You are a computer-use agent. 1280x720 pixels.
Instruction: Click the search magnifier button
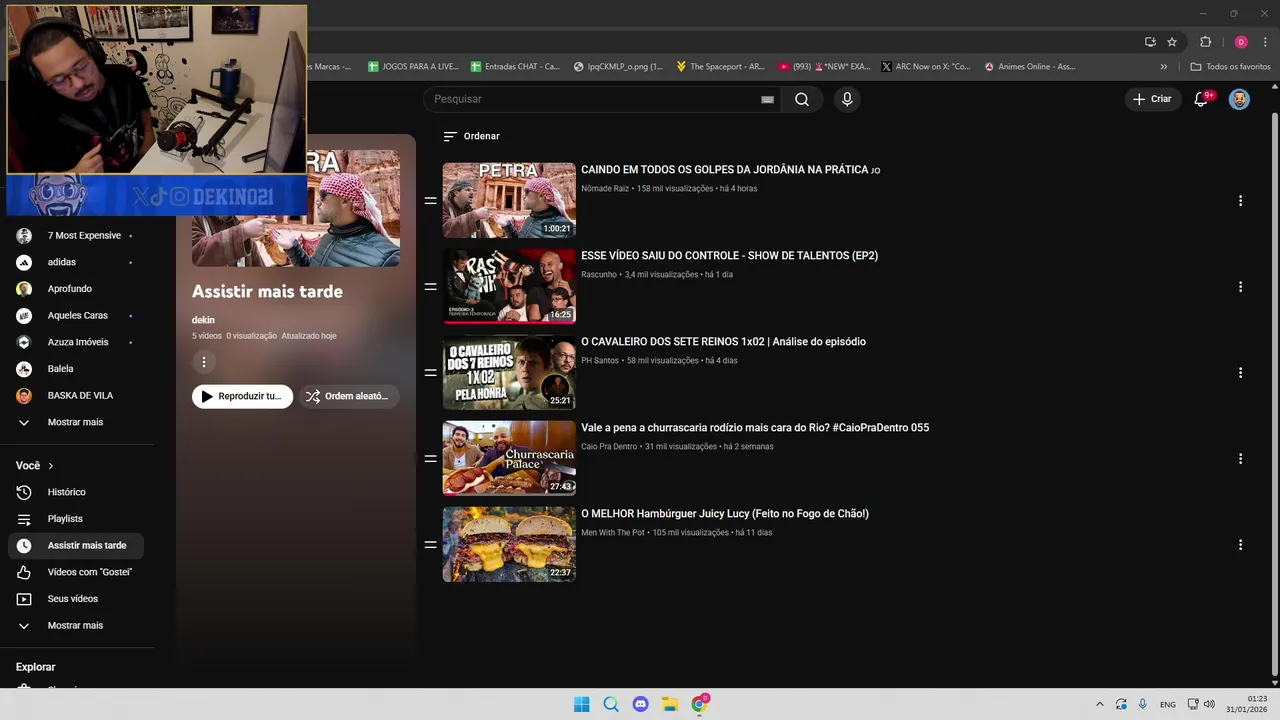[802, 99]
